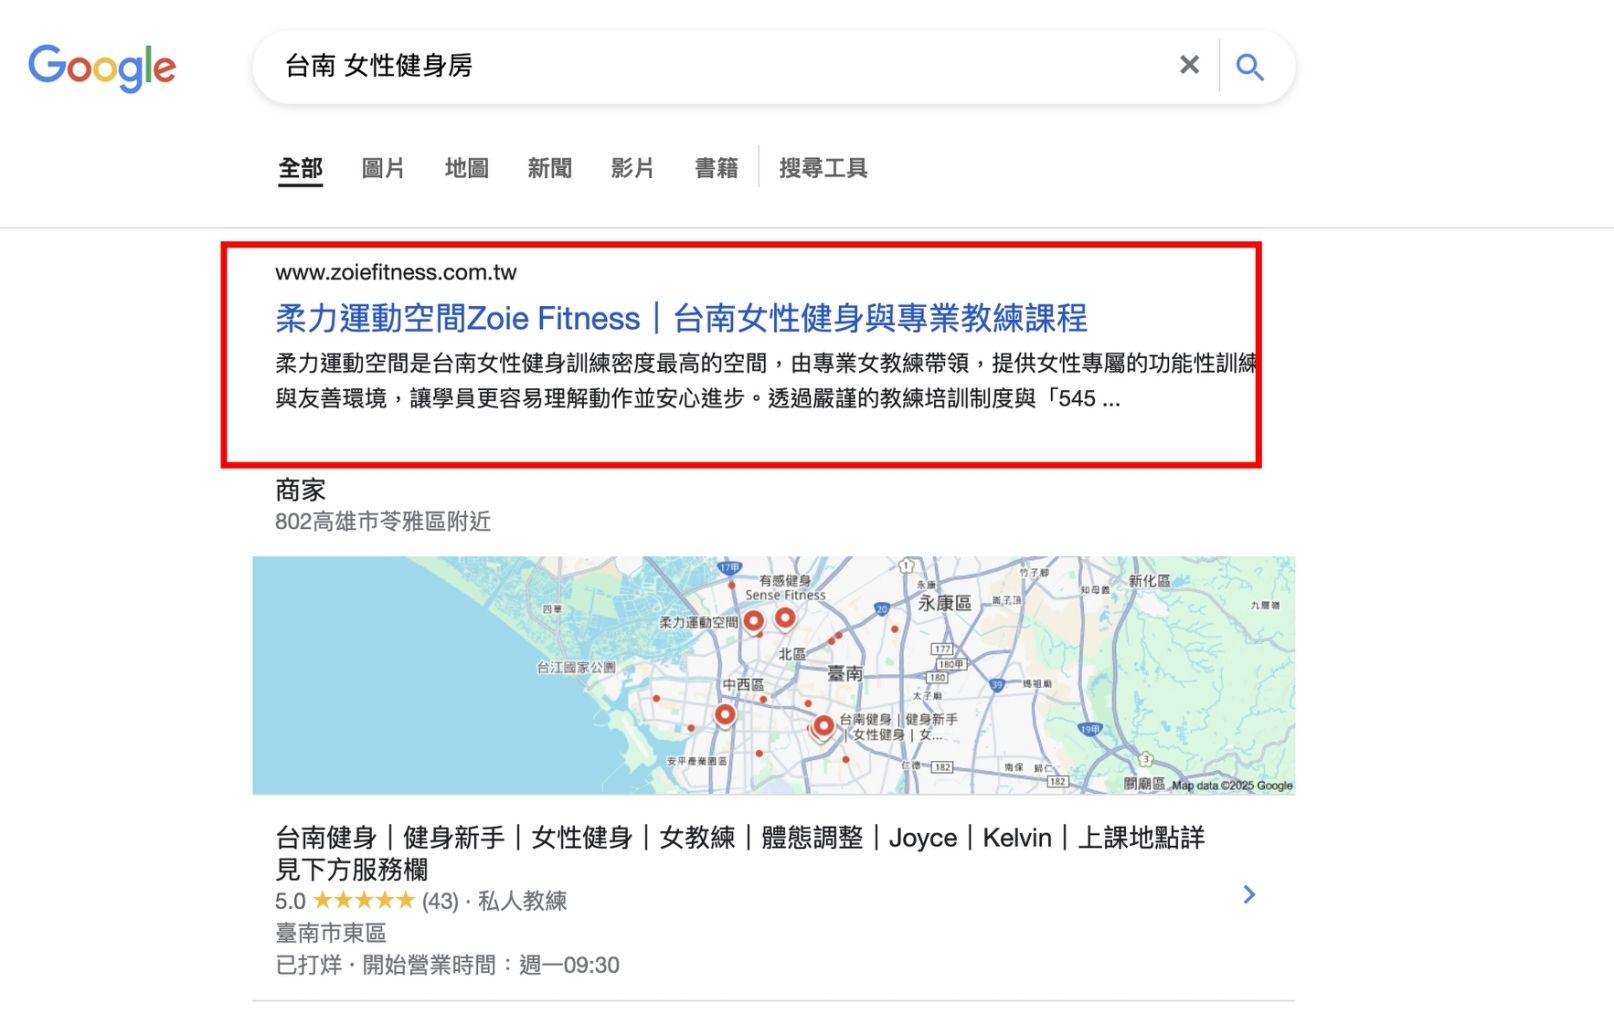Click the map pin below 有感健身 Sense Fitness
Viewport: 1614px width, 1014px height.
[785, 619]
